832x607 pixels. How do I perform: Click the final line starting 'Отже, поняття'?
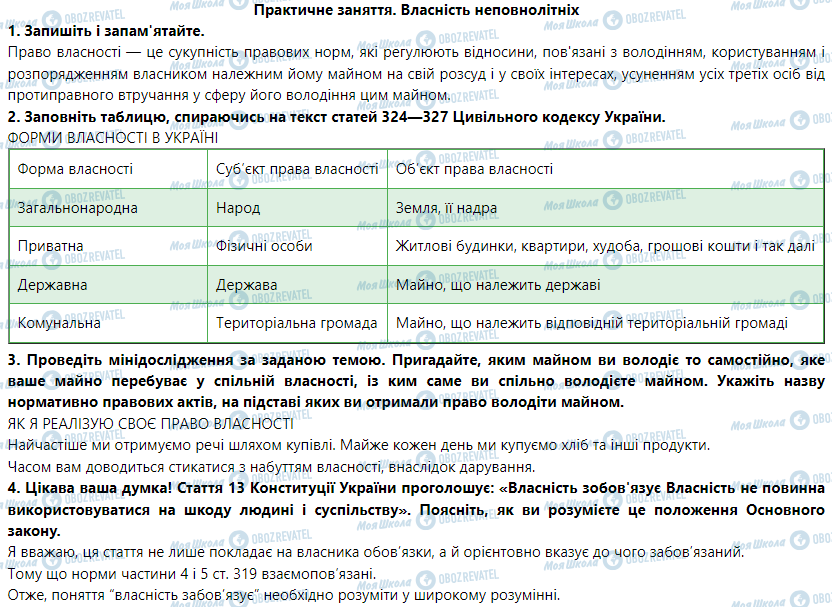(x=284, y=596)
